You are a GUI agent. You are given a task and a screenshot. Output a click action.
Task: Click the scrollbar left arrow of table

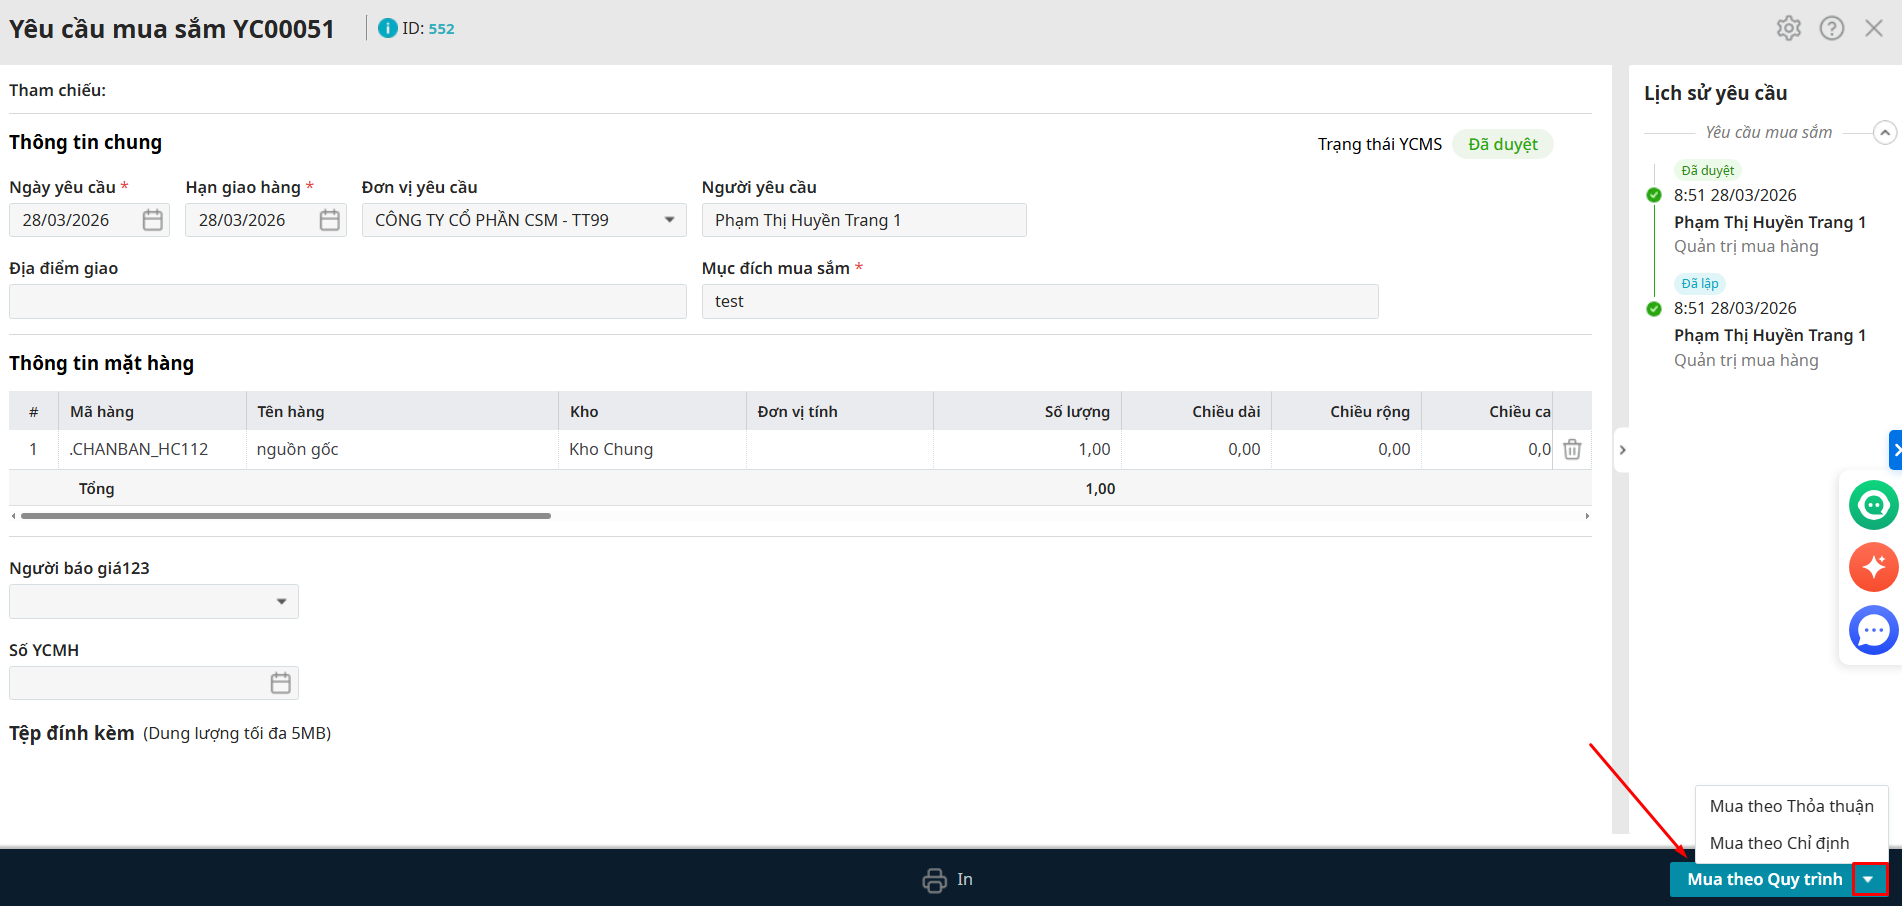pos(13,516)
